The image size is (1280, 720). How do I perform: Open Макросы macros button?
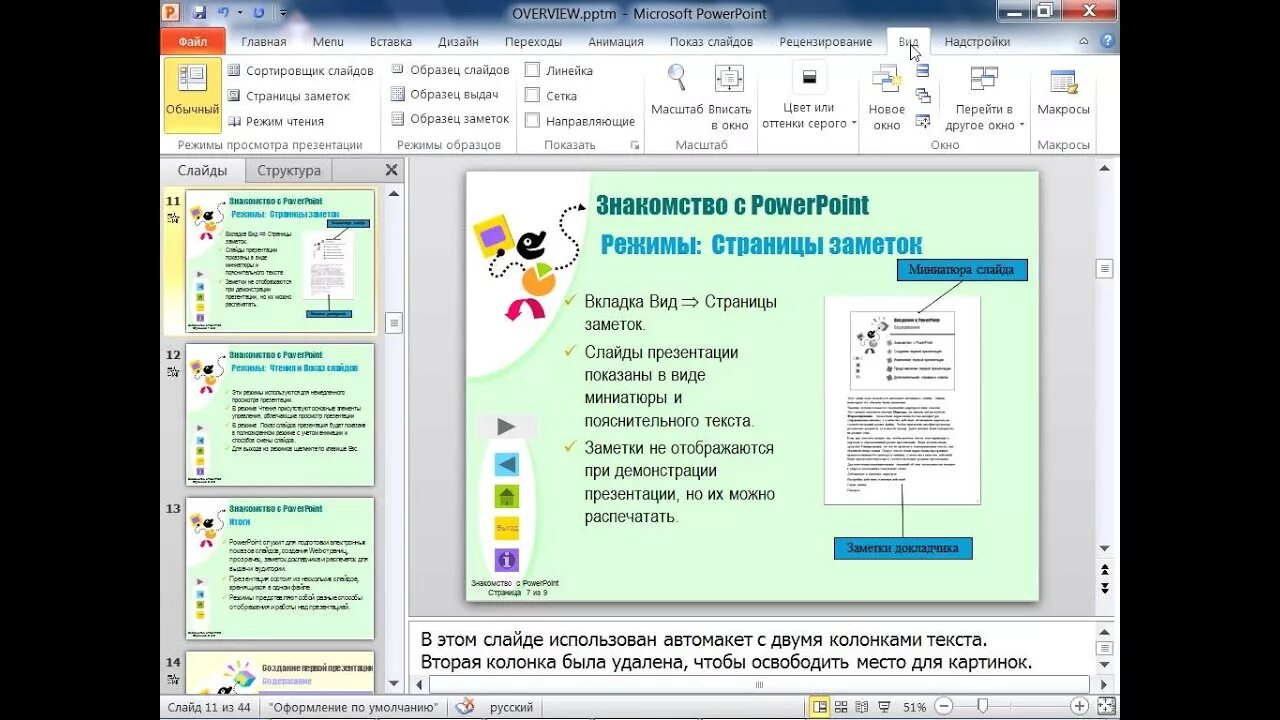click(1063, 94)
